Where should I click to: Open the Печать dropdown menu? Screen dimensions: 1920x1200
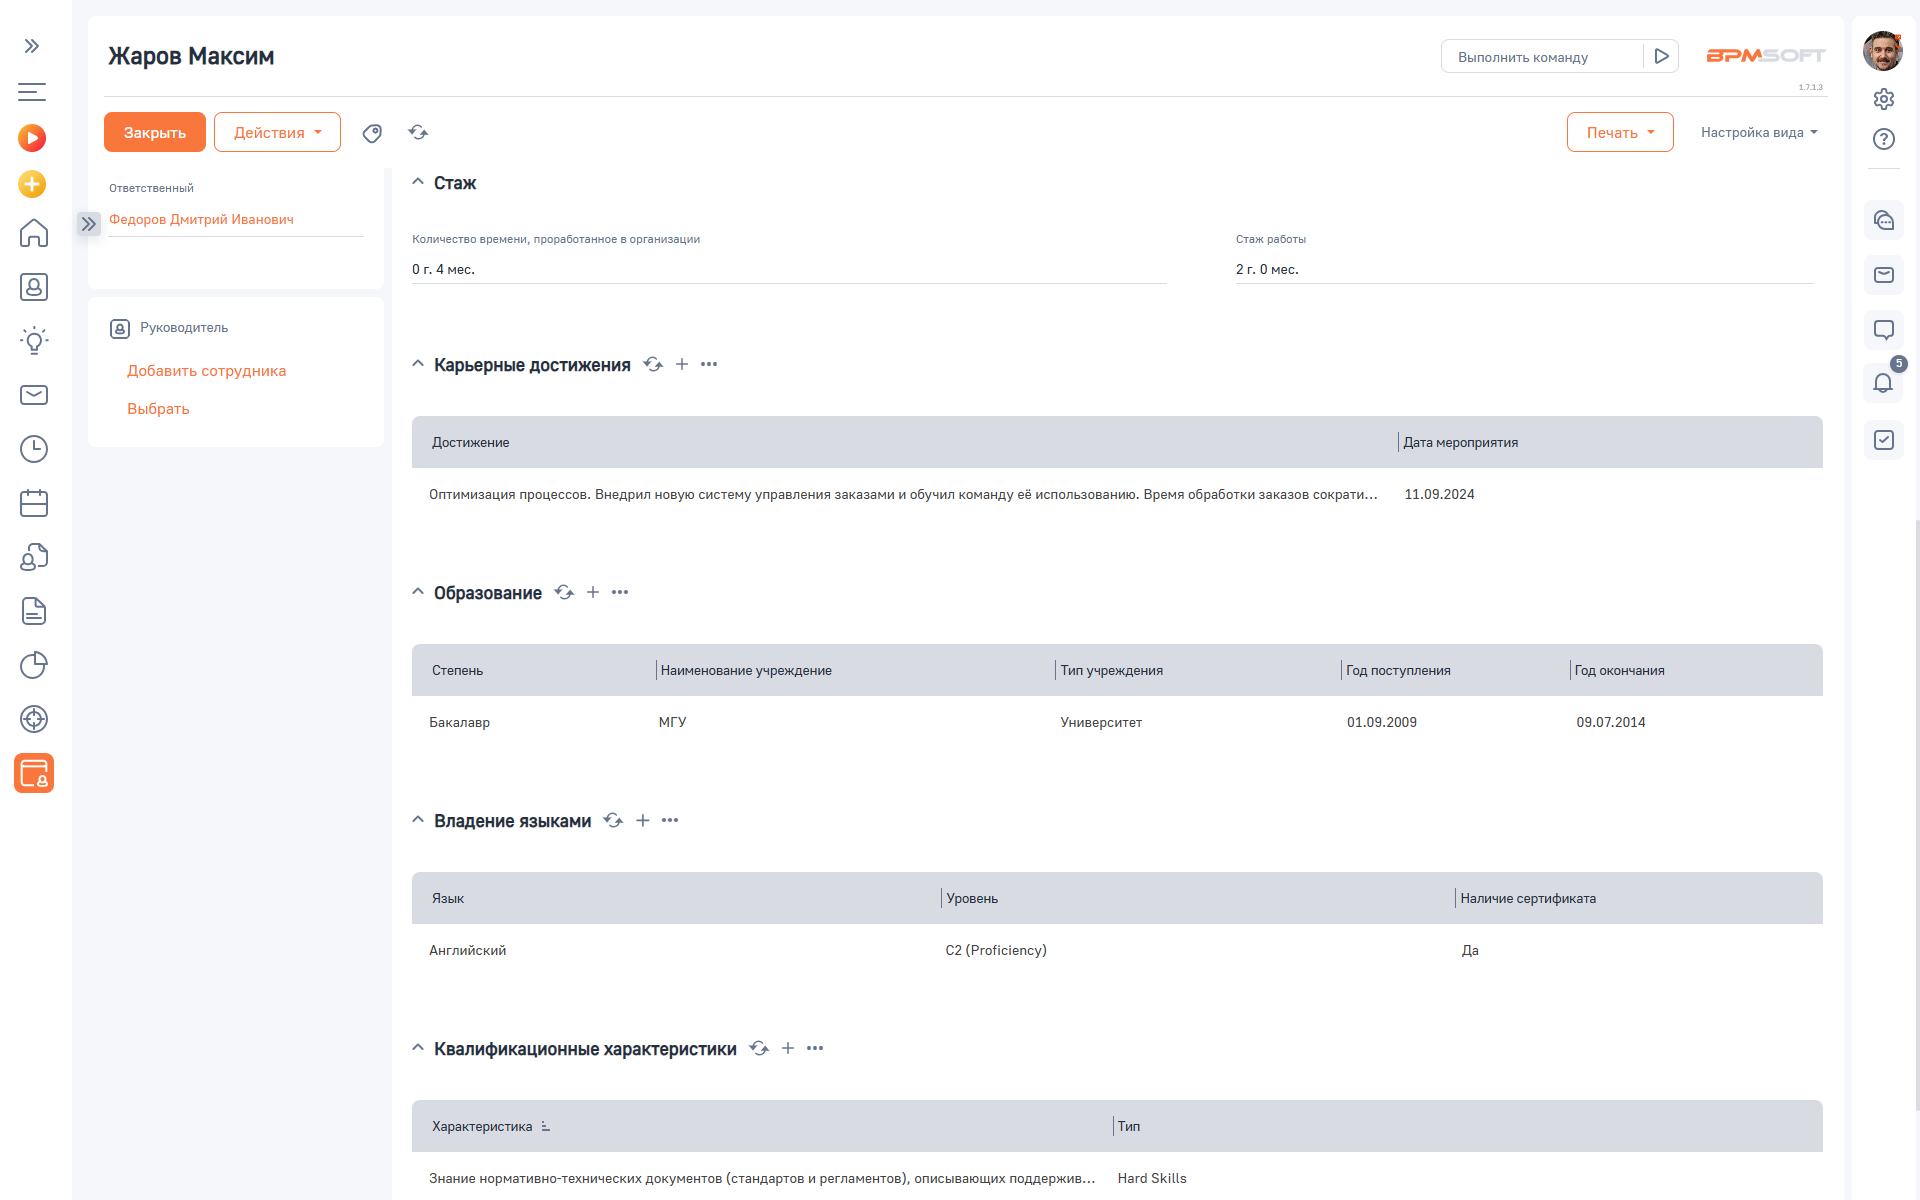coord(1619,132)
